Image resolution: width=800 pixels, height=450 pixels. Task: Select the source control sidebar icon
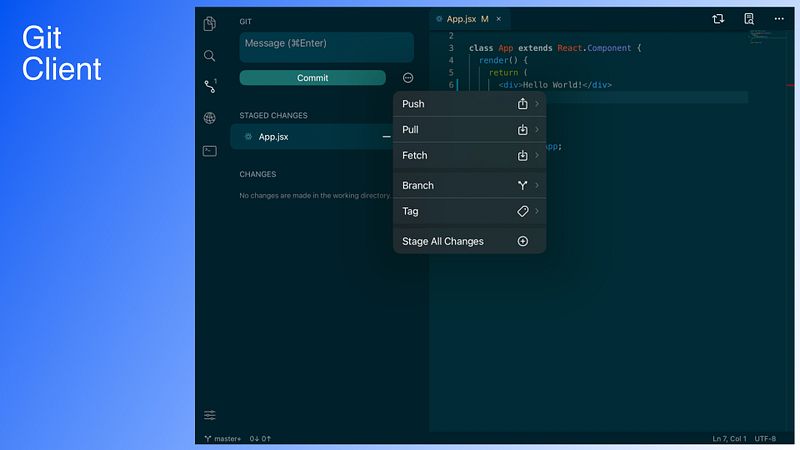click(210, 86)
